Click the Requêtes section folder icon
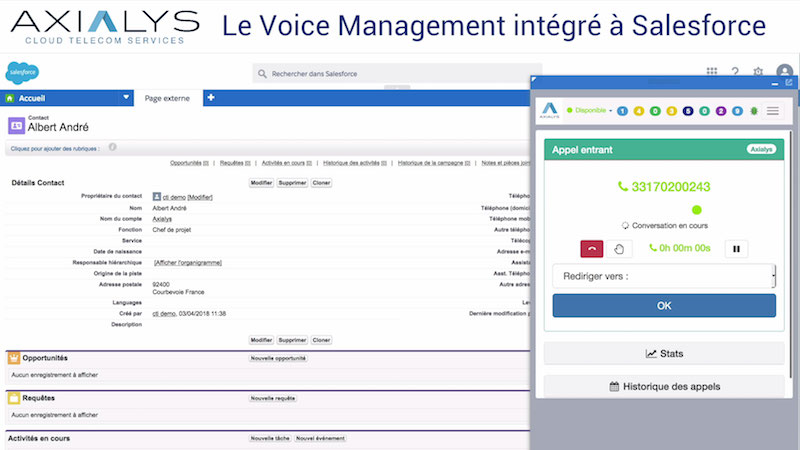The width and height of the screenshot is (800, 450). coord(14,398)
